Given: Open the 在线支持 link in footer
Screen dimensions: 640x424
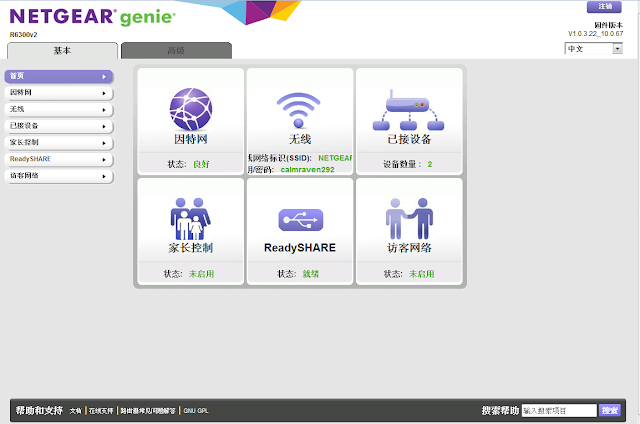Looking at the screenshot, I should [101, 411].
